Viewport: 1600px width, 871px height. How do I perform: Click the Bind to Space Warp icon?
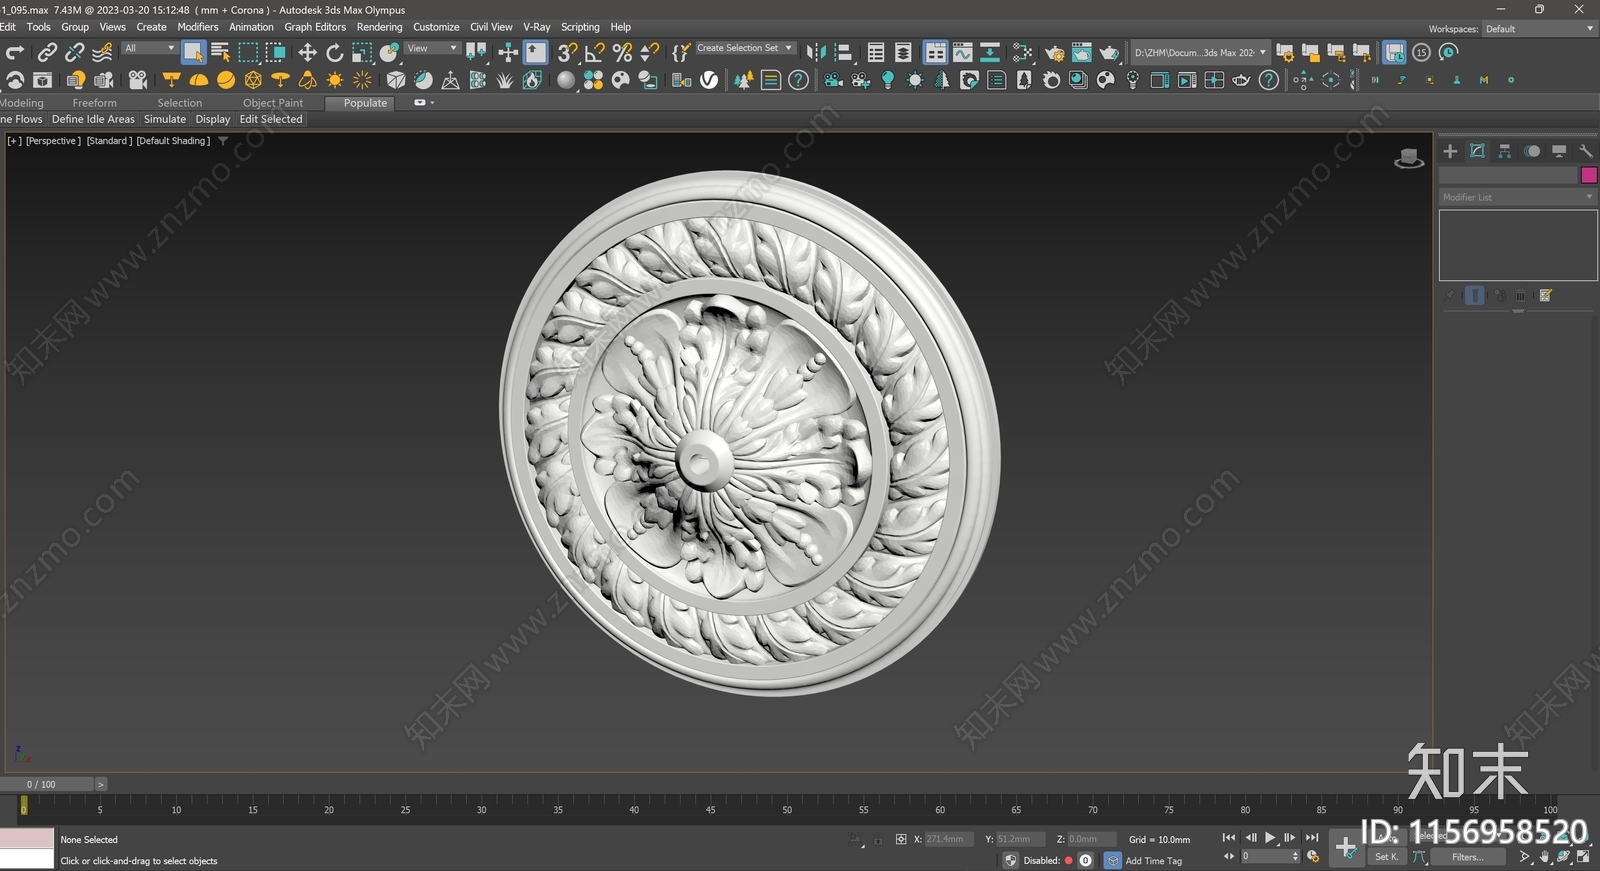[x=102, y=52]
